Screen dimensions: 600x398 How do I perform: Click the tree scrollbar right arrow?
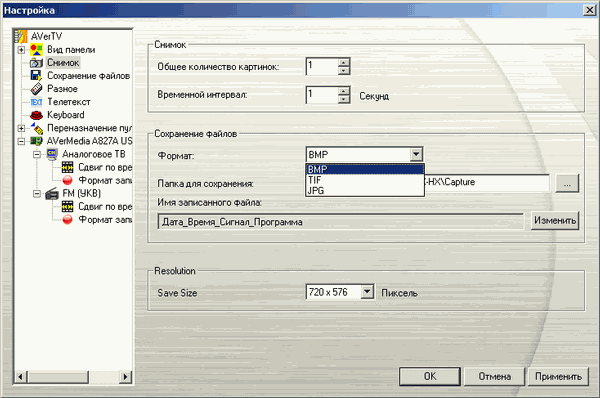125,377
